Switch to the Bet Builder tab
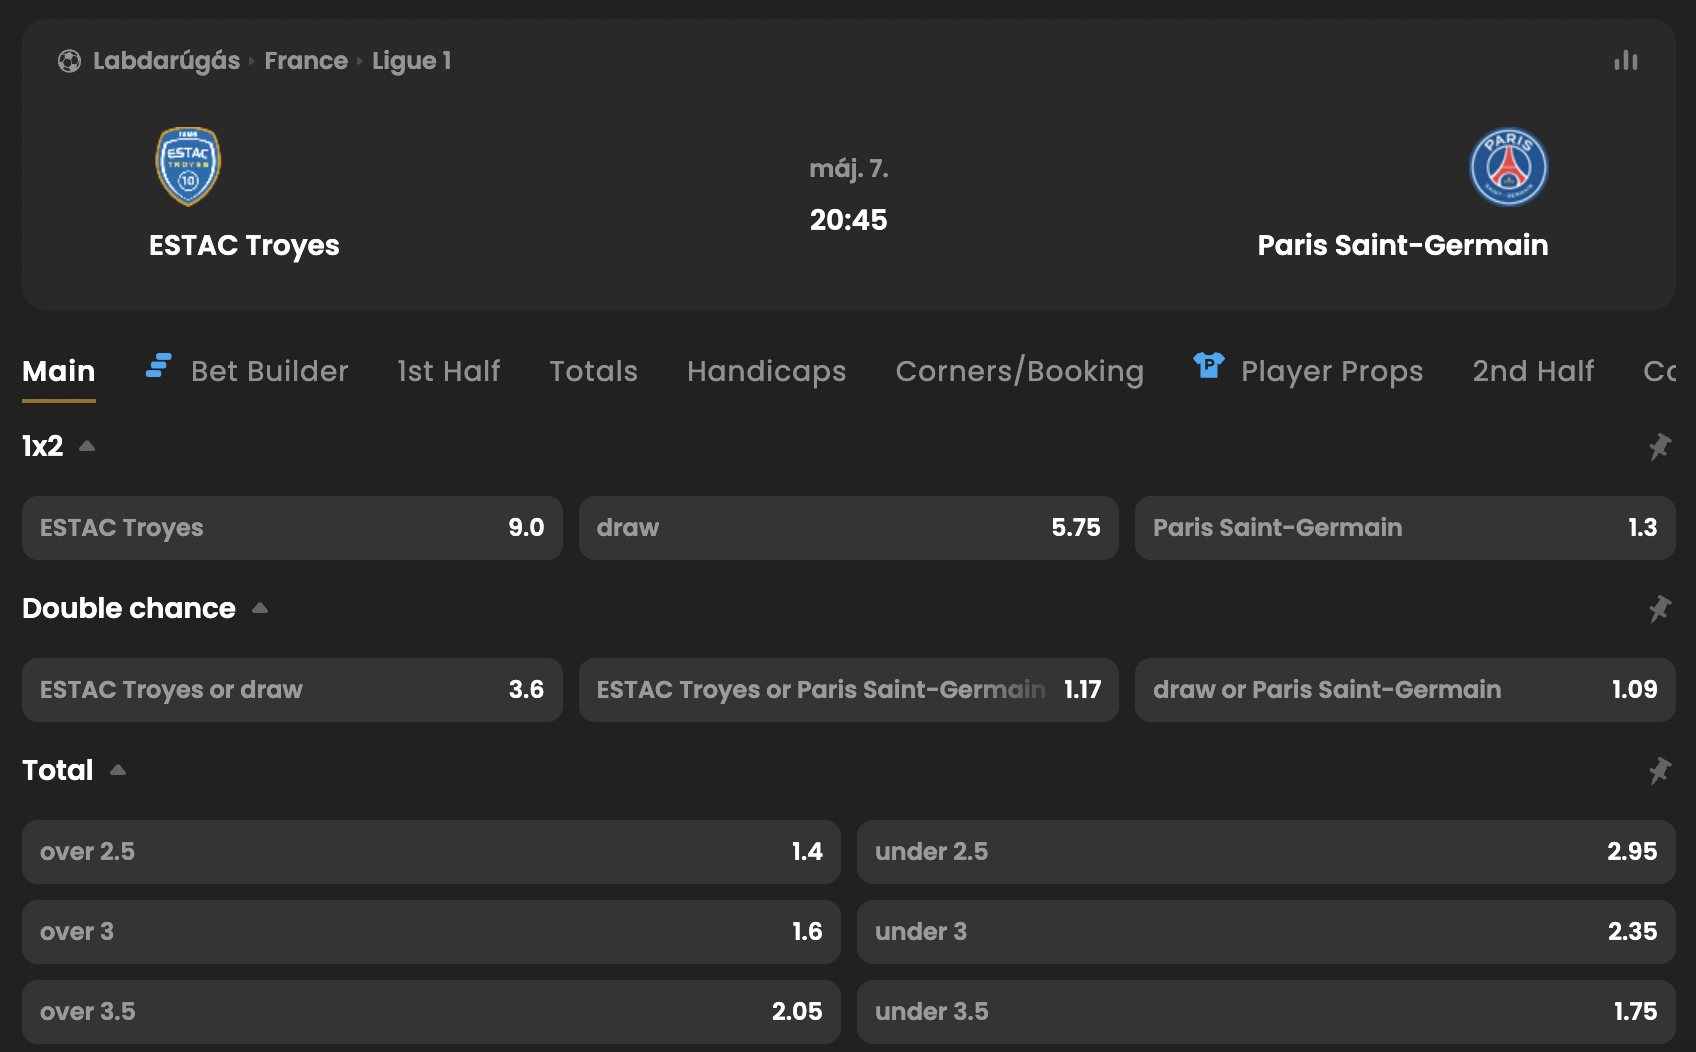Viewport: 1696px width, 1052px height. 269,371
